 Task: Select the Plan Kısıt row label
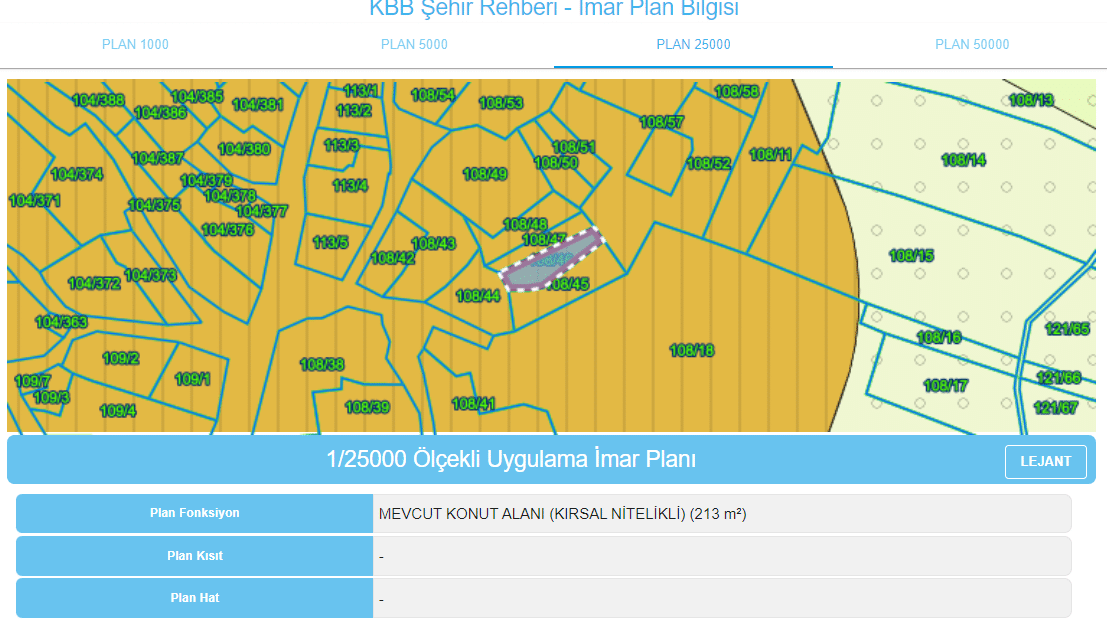tap(194, 556)
